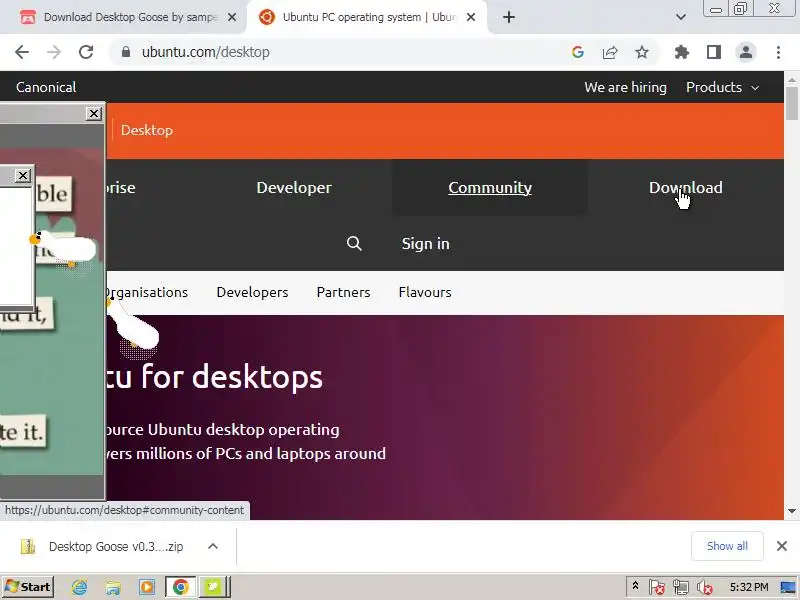Viewport: 800px width, 600px height.
Task: Click the ubuntu.com/desktop address bar
Action: [337, 52]
